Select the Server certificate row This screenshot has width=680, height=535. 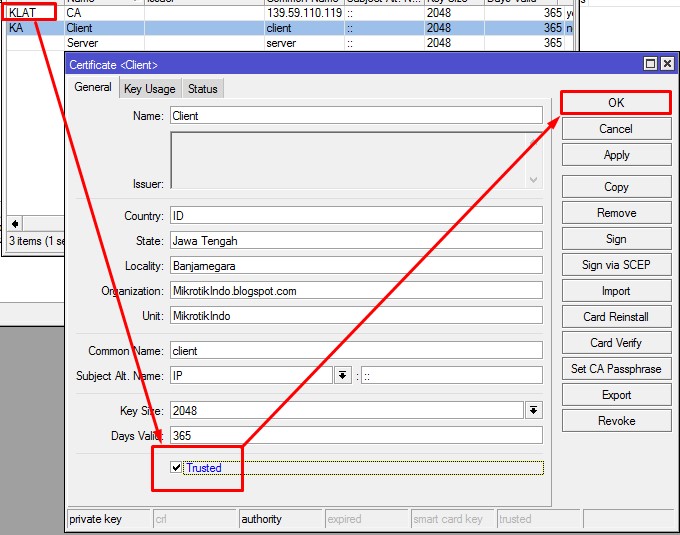290,43
